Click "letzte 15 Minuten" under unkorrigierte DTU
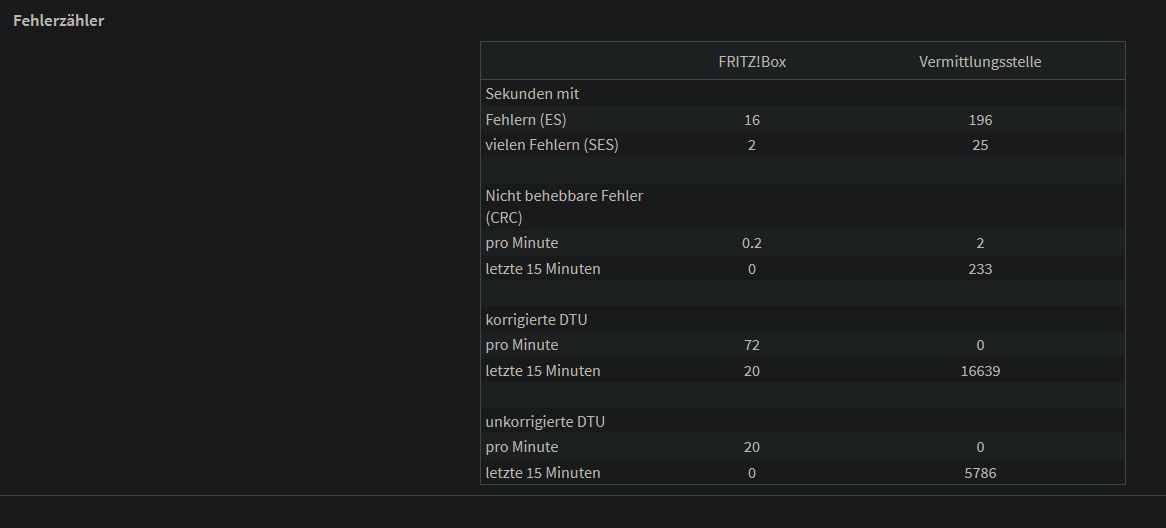1166x528 pixels. pos(543,473)
